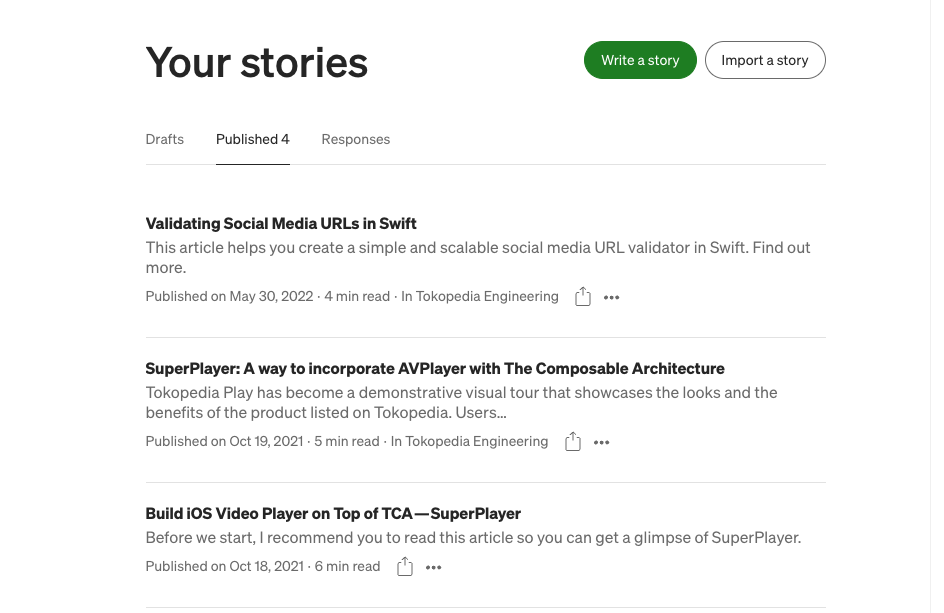The height and width of the screenshot is (613, 944).
Task: Open Tokopedia Engineering link under Oct 19 story
Action: coord(477,441)
